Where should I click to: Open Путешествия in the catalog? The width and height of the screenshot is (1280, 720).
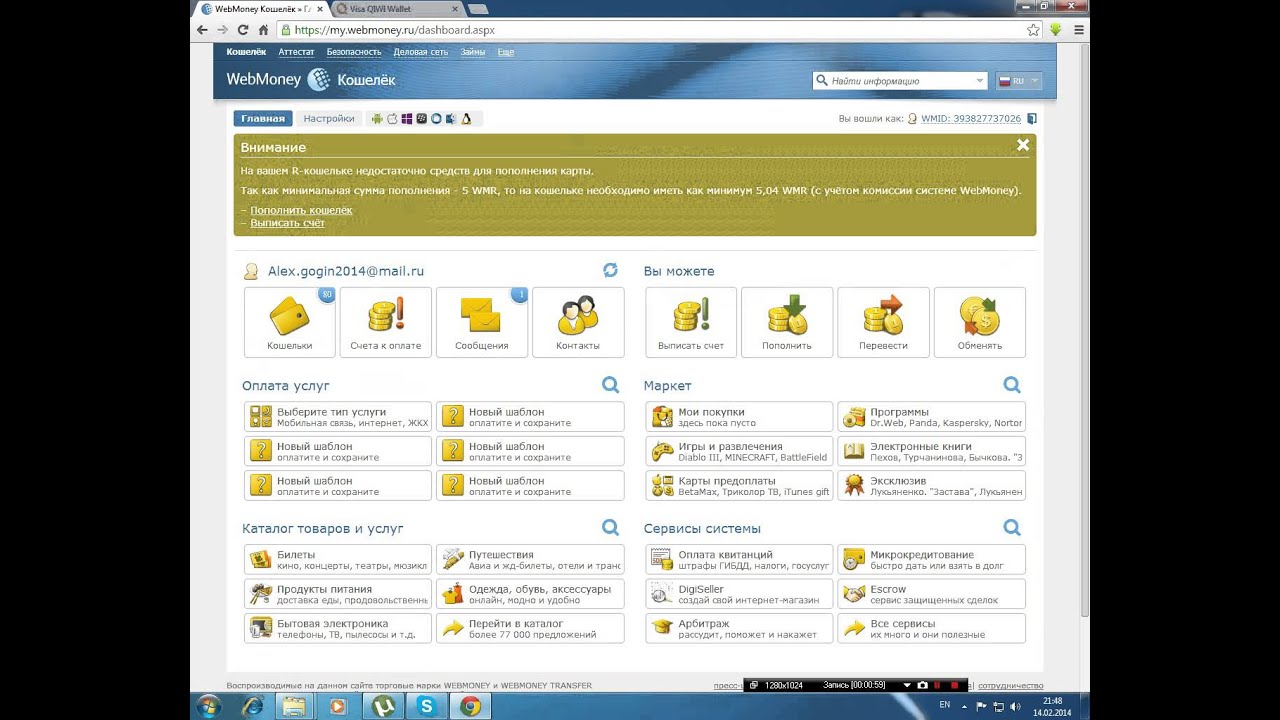tap(530, 559)
